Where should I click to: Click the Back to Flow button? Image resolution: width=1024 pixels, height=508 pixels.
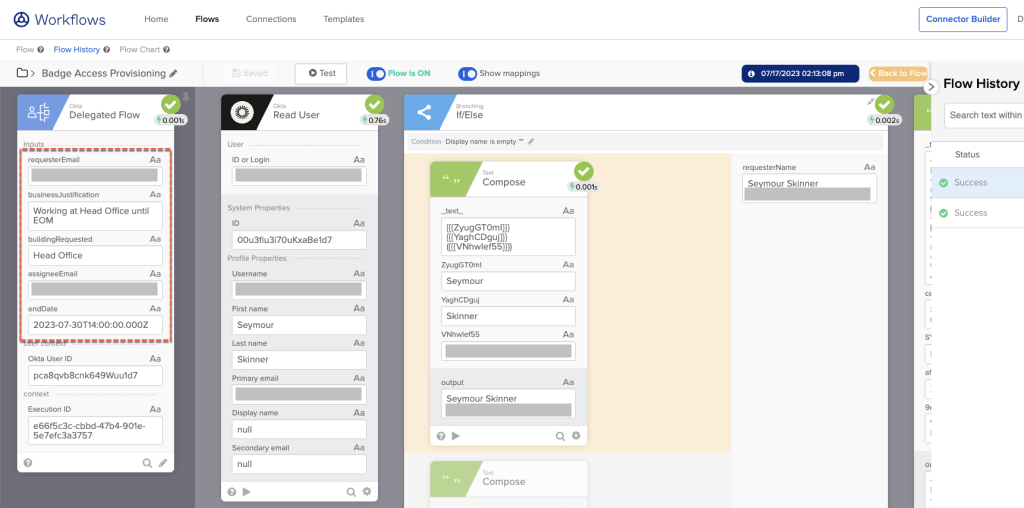pyautogui.click(x=898, y=73)
